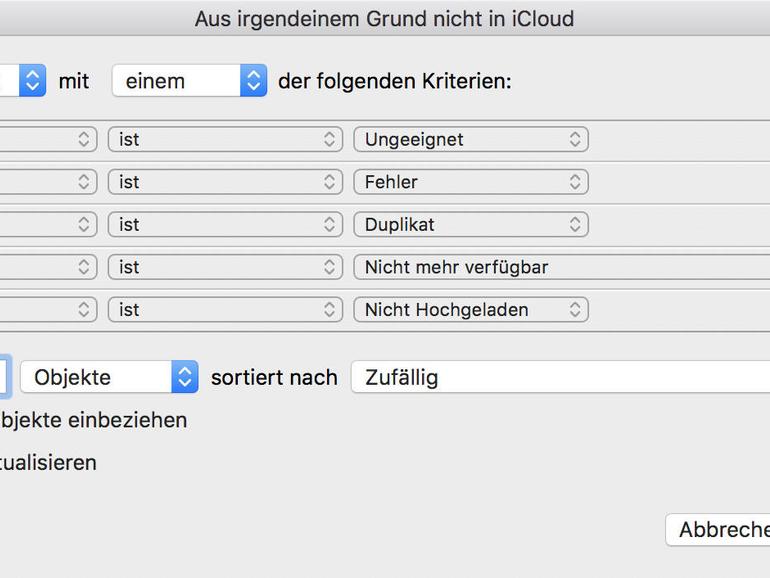The height and width of the screenshot is (578, 770).
Task: Open the 'ist' dropdown for Nicht mehr verfügbar
Action: [225, 267]
